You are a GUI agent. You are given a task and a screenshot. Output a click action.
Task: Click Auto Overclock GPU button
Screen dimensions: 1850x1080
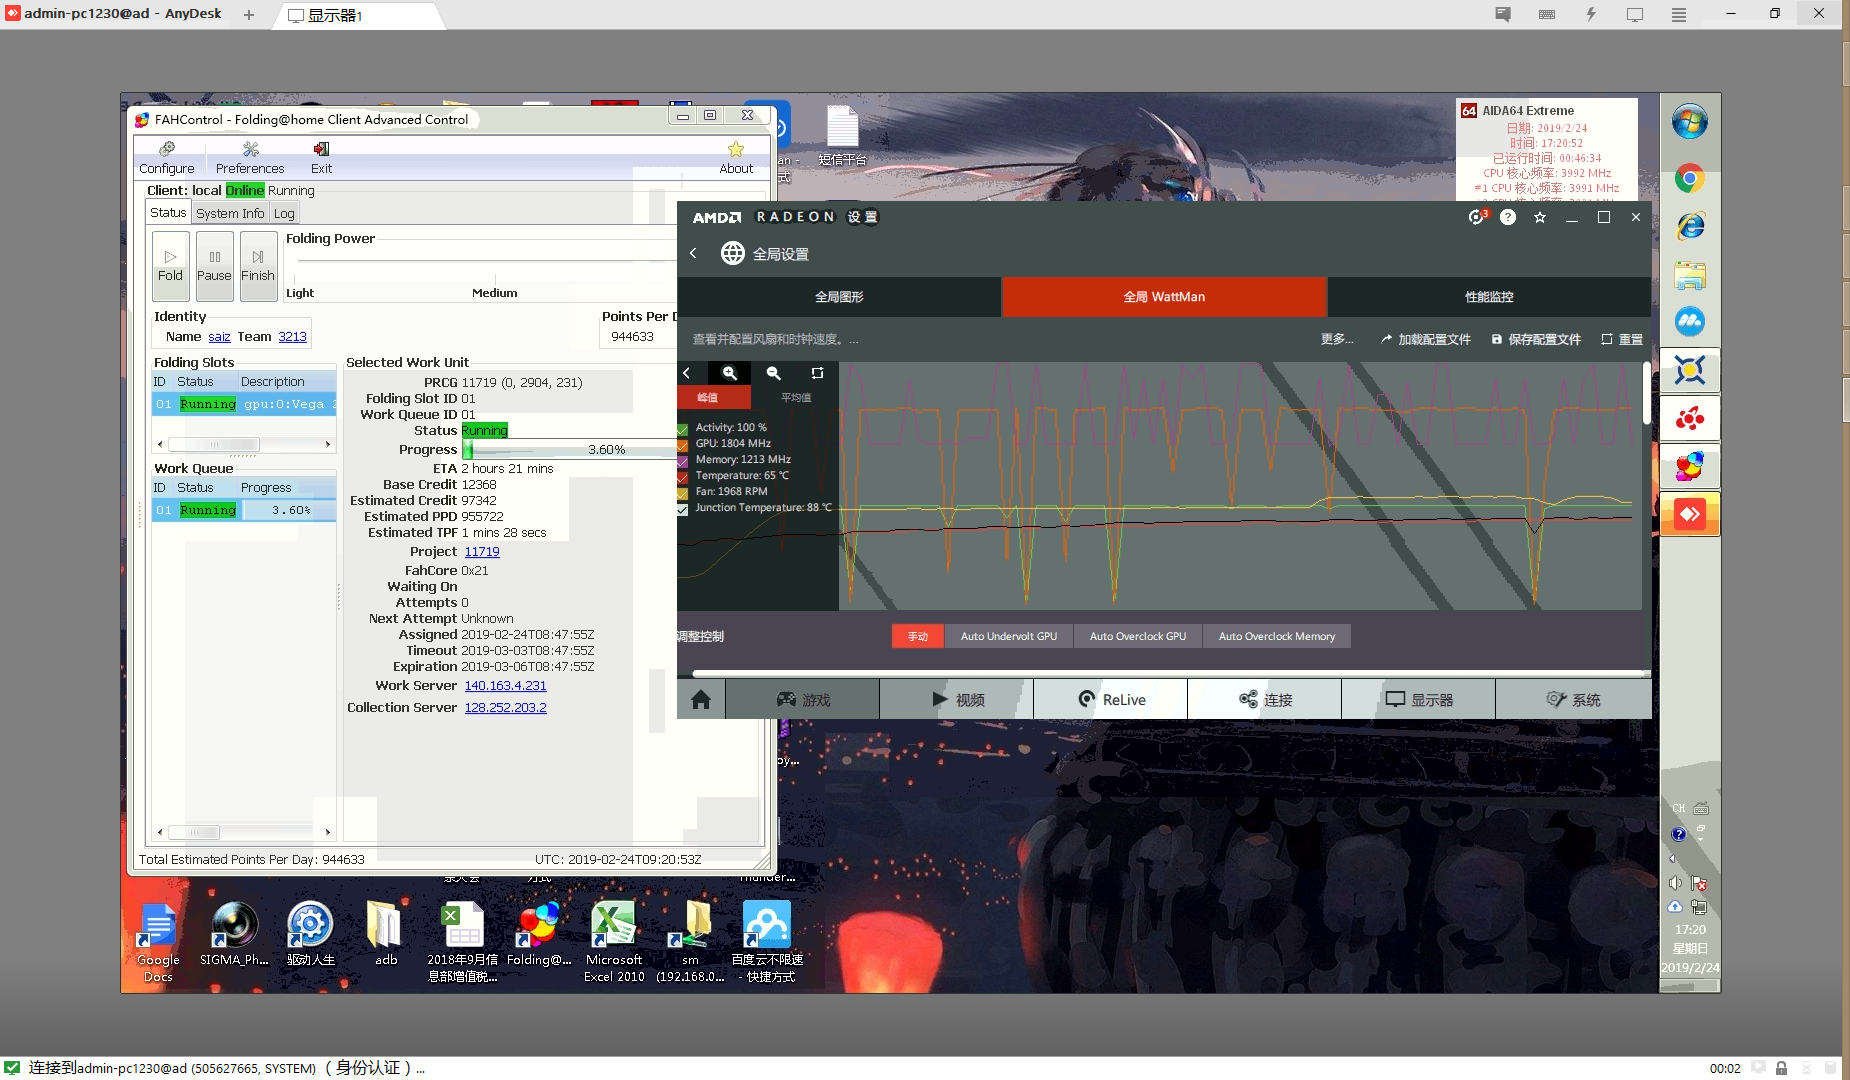click(x=1138, y=636)
